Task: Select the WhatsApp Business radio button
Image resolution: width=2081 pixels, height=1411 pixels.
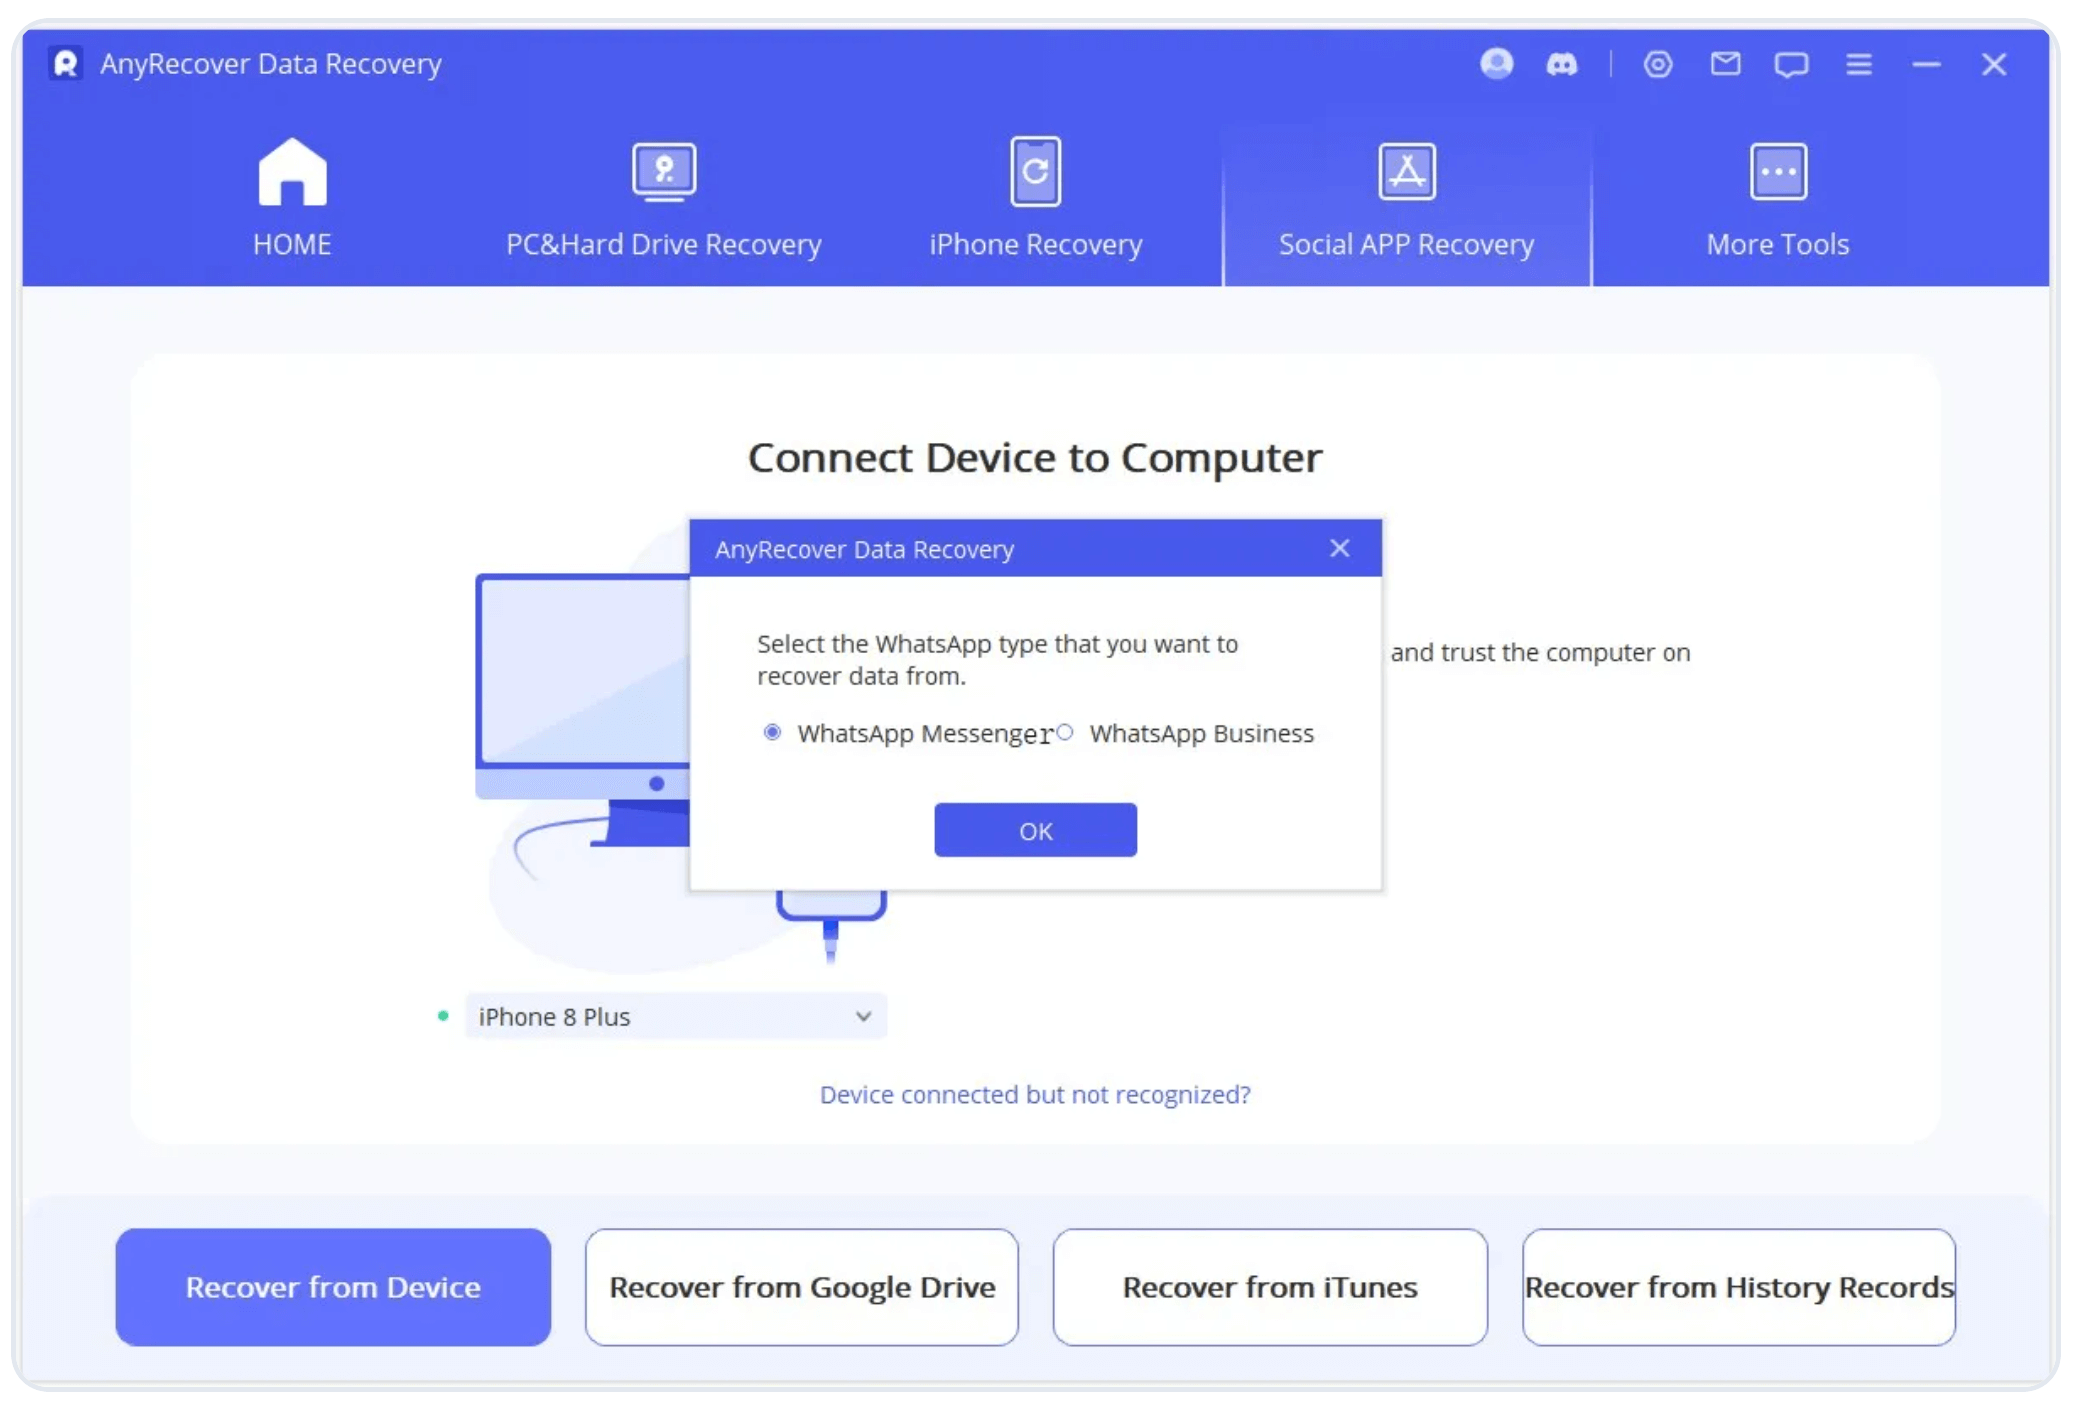Action: coord(1065,733)
